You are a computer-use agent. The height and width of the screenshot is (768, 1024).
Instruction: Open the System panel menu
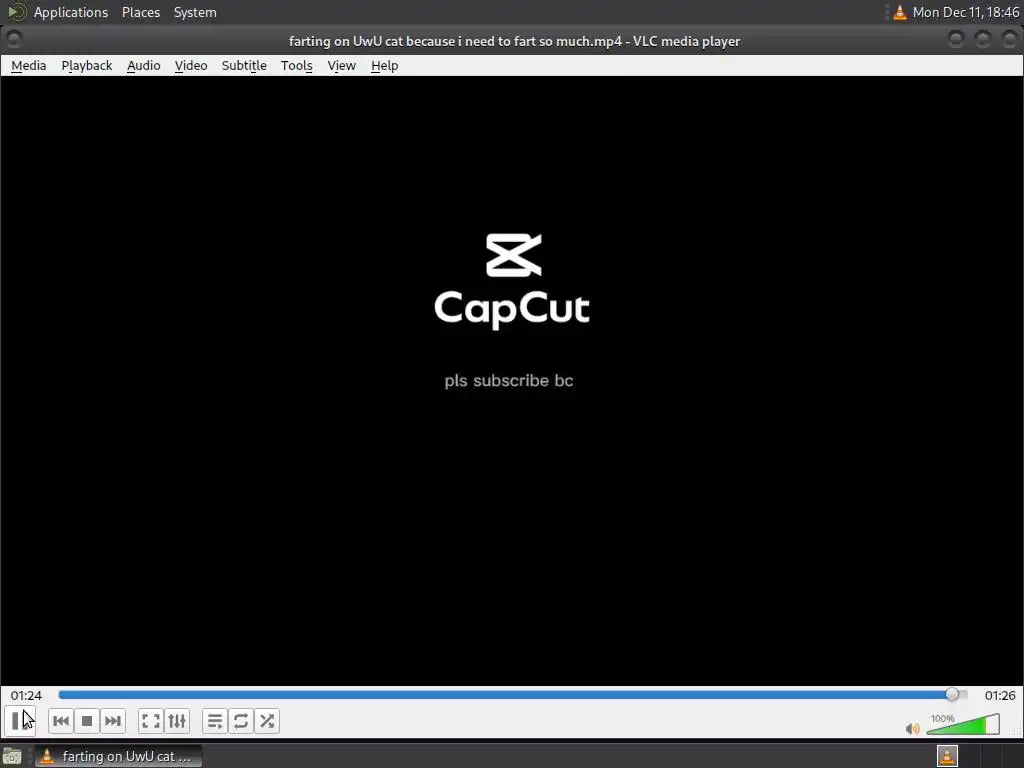pos(195,12)
